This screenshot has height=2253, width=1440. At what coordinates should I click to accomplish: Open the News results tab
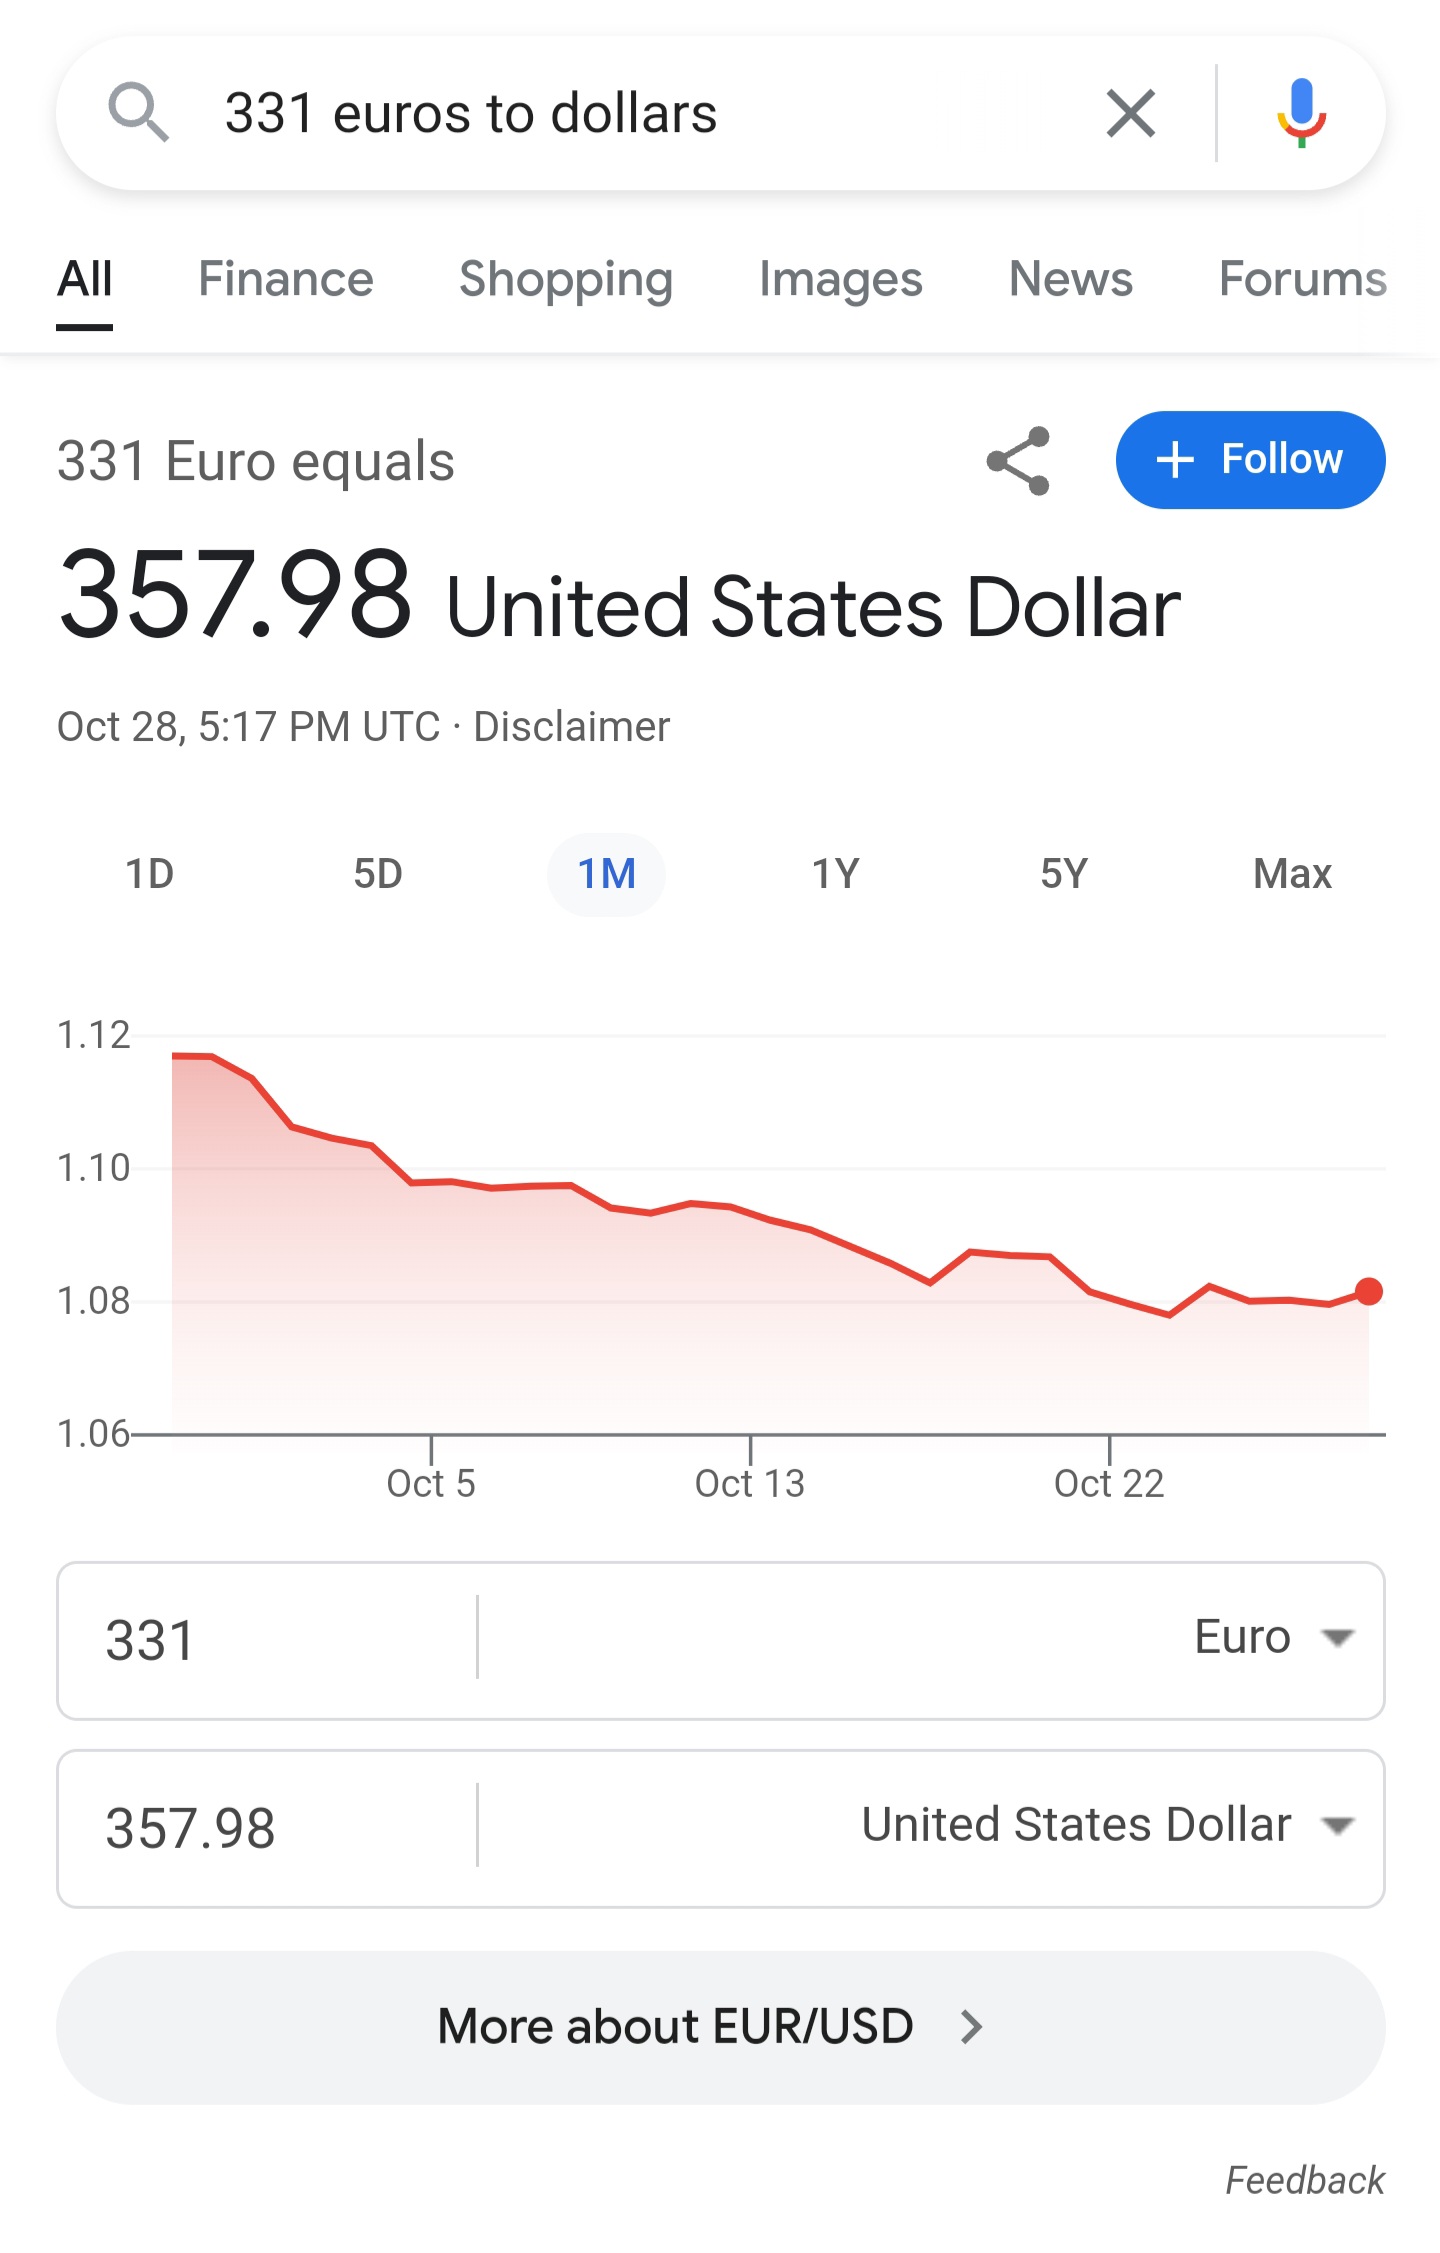[1071, 279]
